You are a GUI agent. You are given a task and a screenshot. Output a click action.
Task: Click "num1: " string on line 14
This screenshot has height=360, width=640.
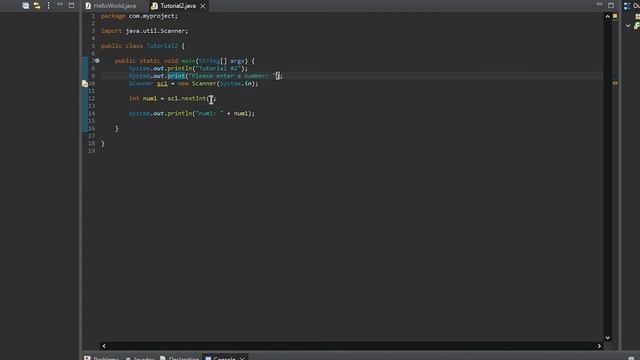tap(210, 113)
